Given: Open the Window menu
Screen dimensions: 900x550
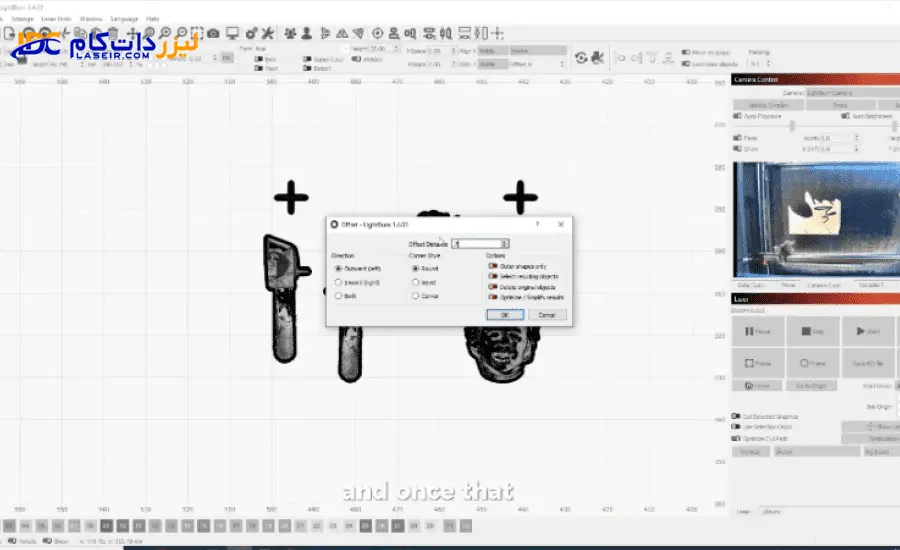Looking at the screenshot, I should click(x=90, y=18).
